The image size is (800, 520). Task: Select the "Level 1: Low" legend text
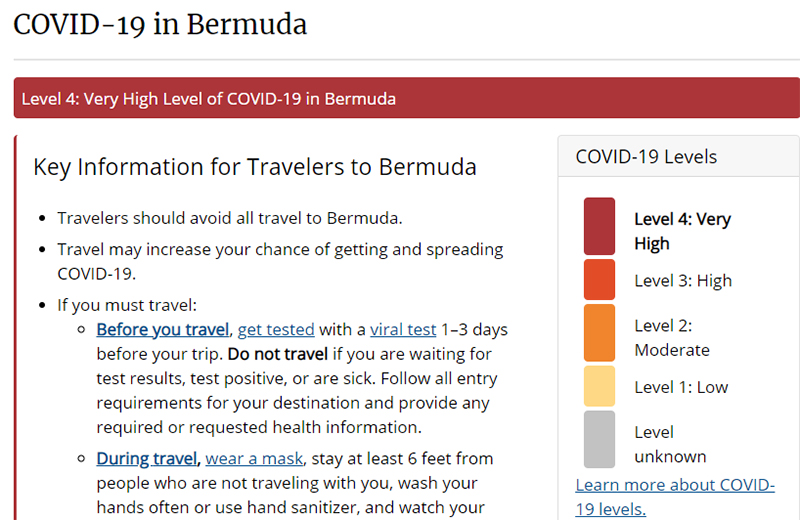(x=681, y=387)
